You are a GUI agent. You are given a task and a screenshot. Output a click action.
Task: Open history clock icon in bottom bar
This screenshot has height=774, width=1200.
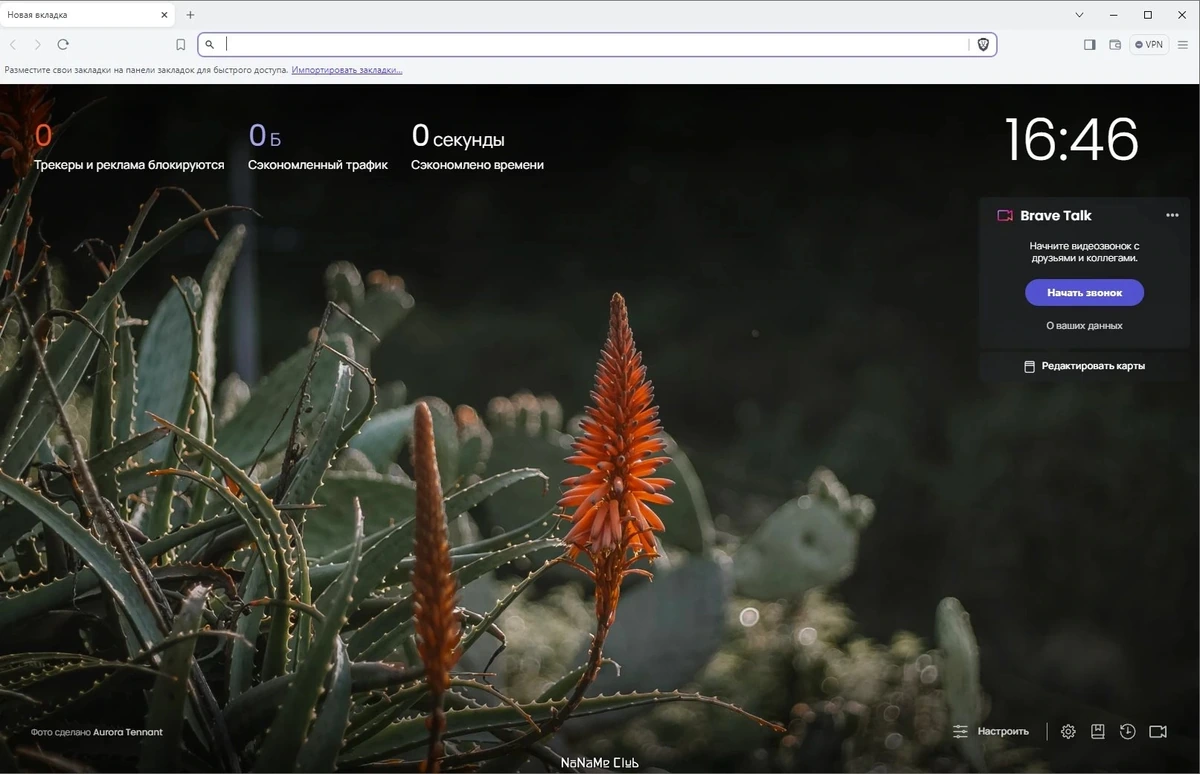[x=1127, y=731]
